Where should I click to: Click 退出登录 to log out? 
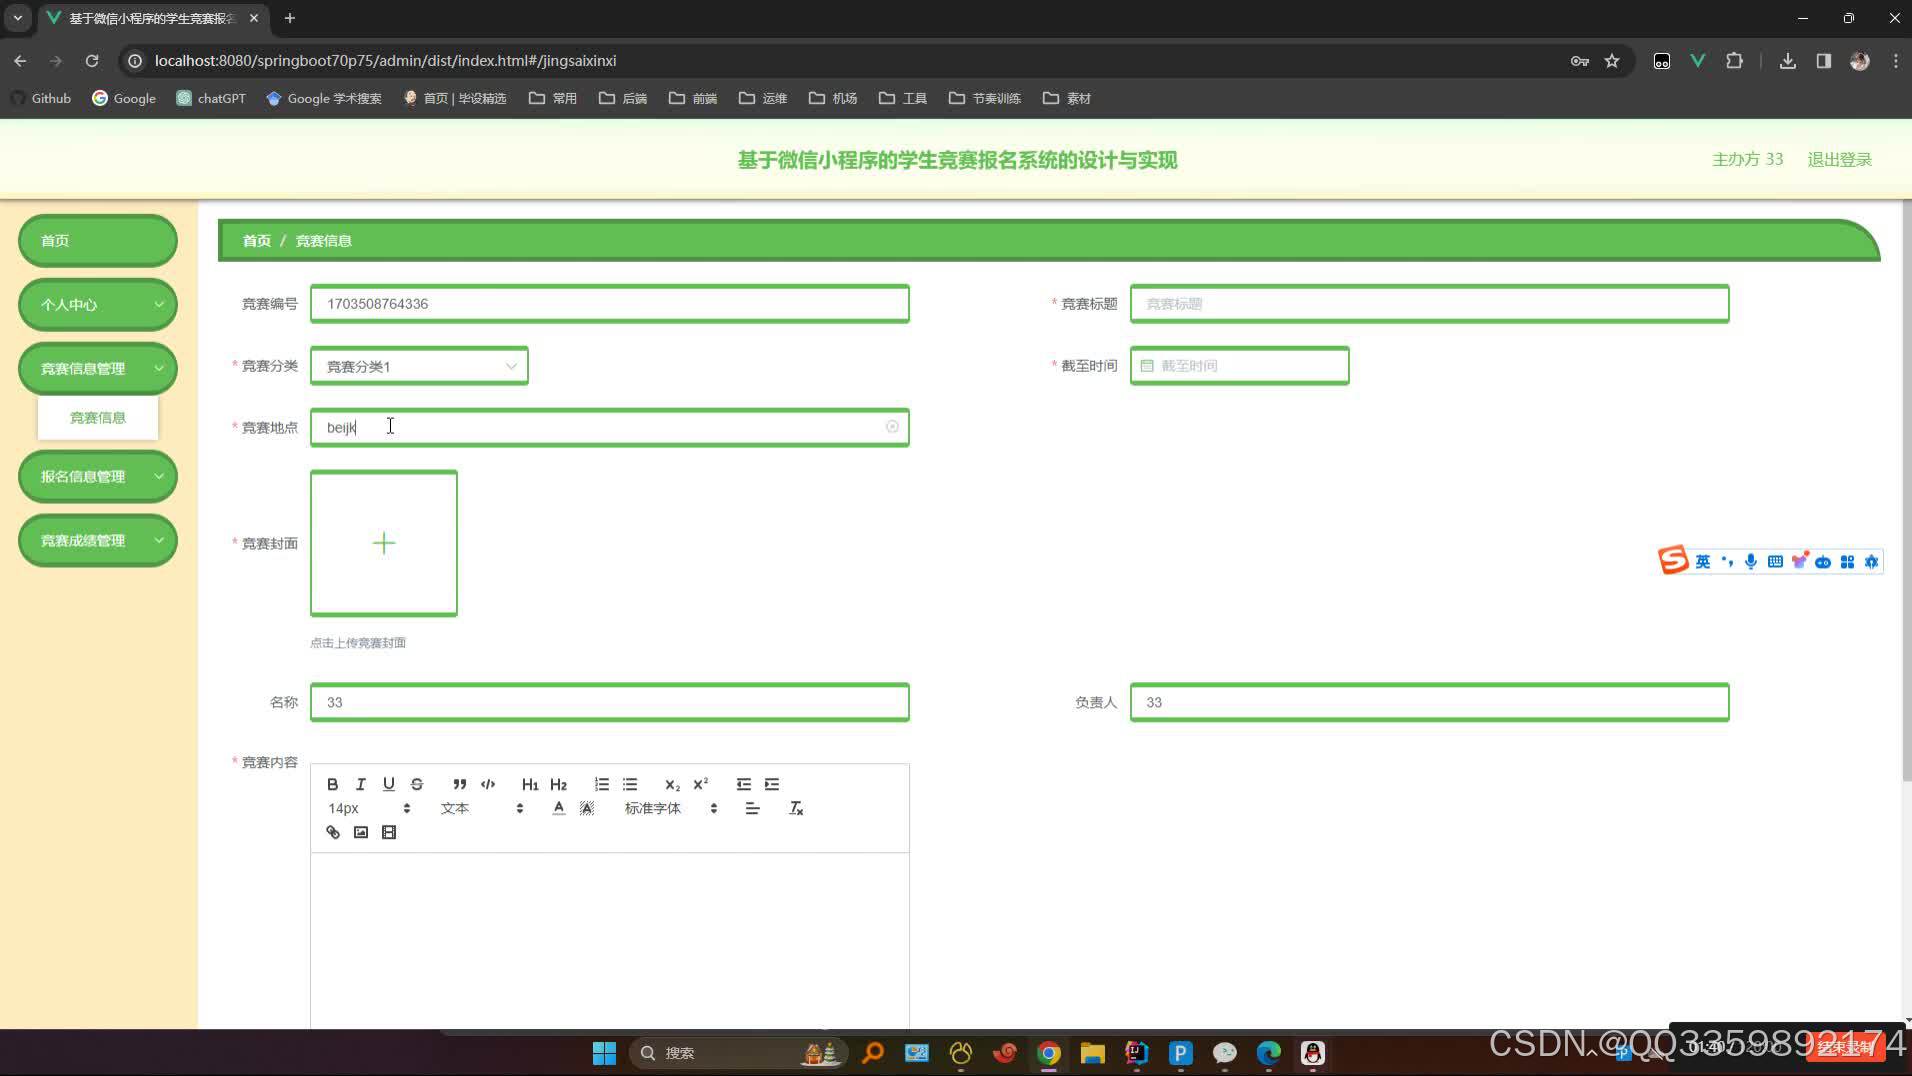[x=1839, y=159]
